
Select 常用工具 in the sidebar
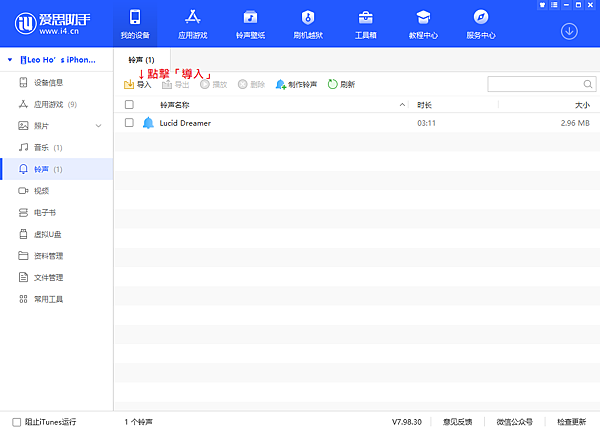pos(56,299)
